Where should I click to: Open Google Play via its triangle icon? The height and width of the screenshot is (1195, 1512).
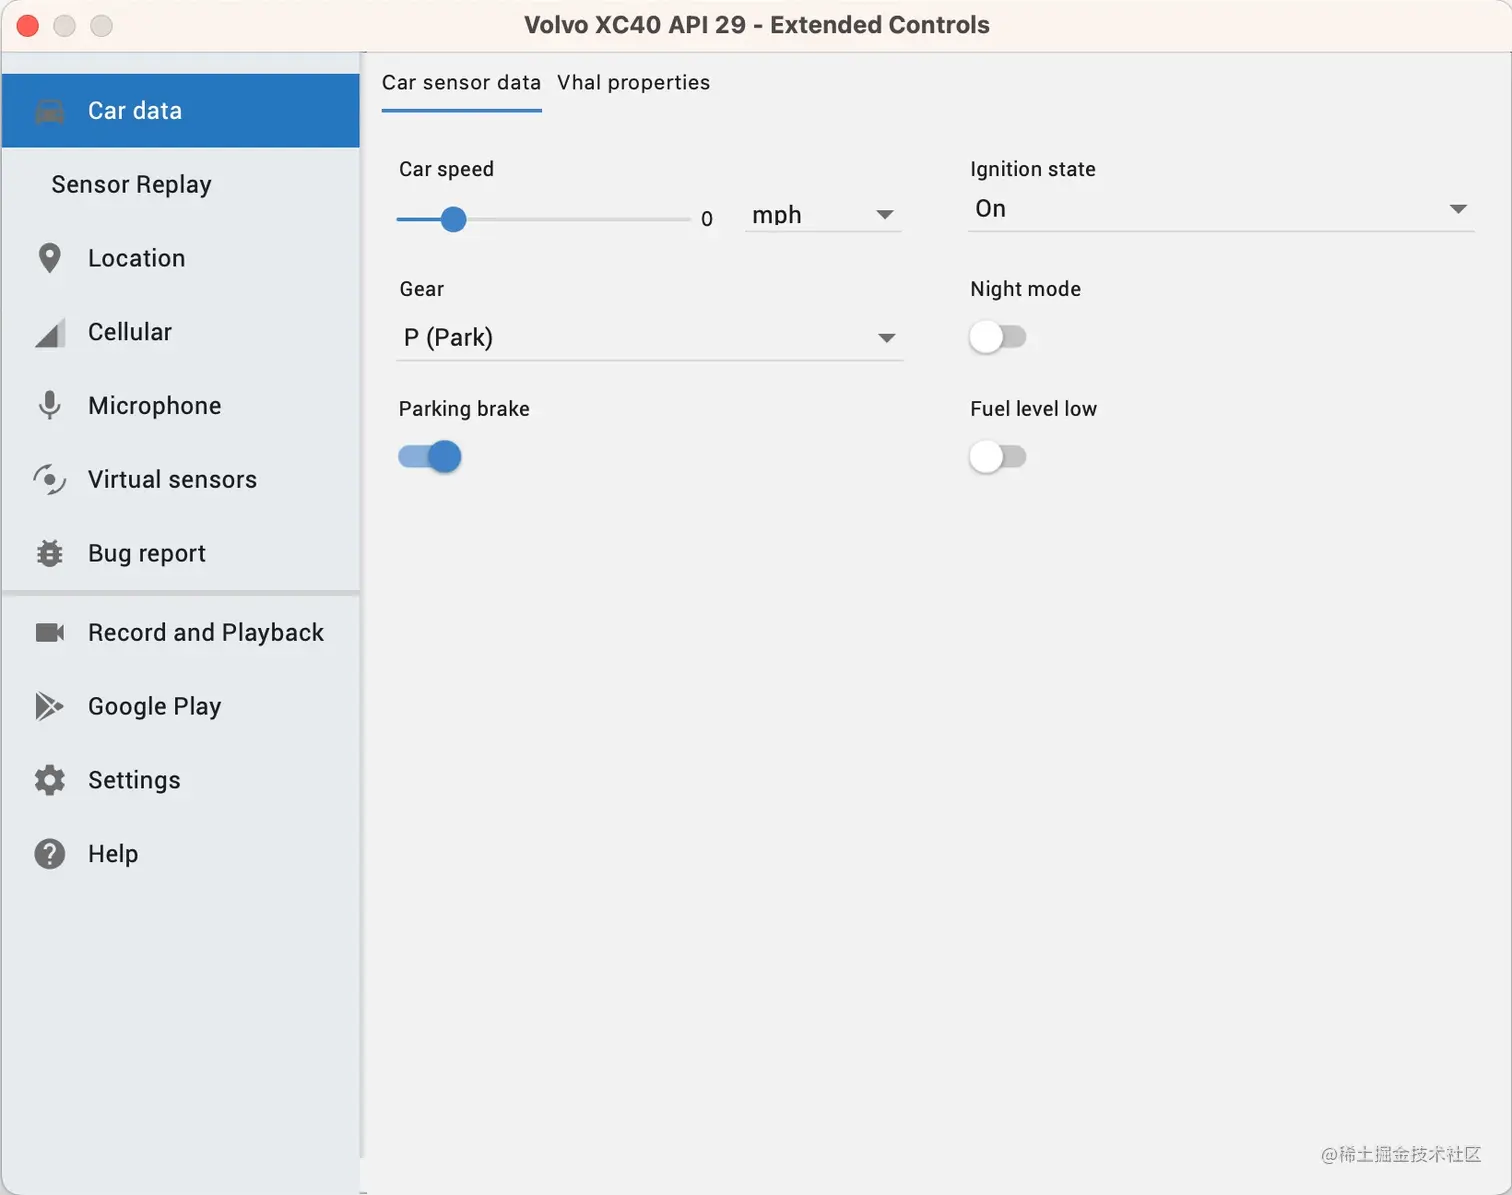tap(49, 706)
